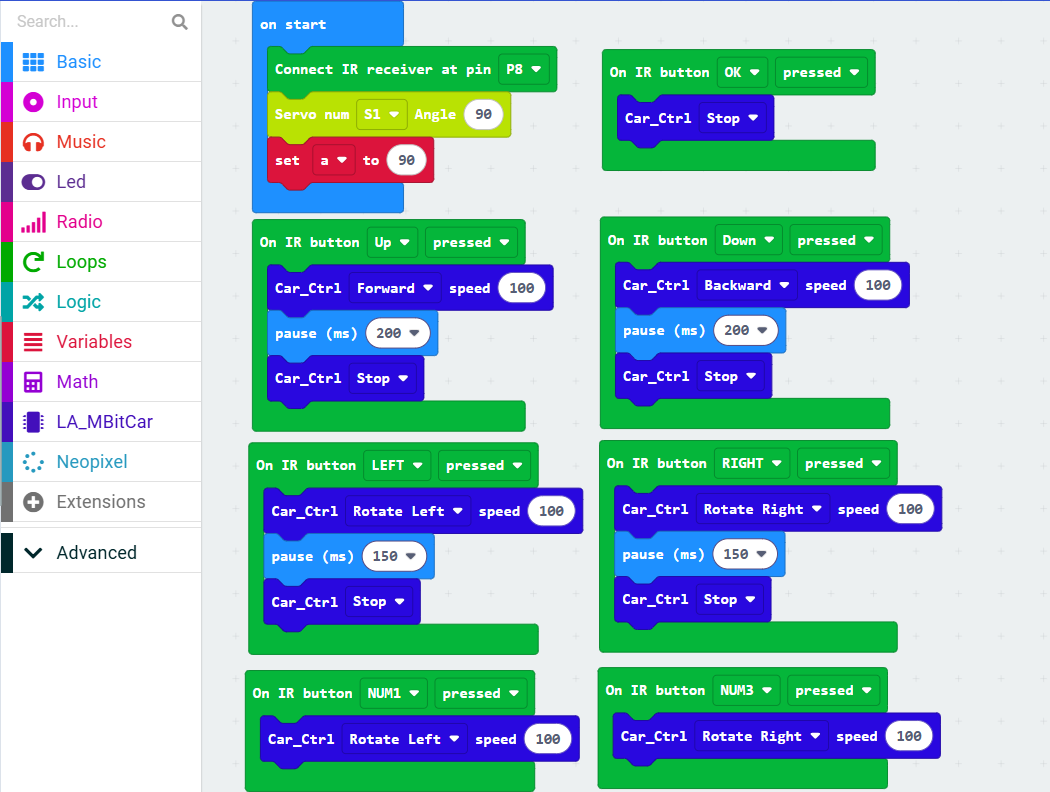Open the P8 pin dropdown
The width and height of the screenshot is (1050, 792).
coord(524,69)
